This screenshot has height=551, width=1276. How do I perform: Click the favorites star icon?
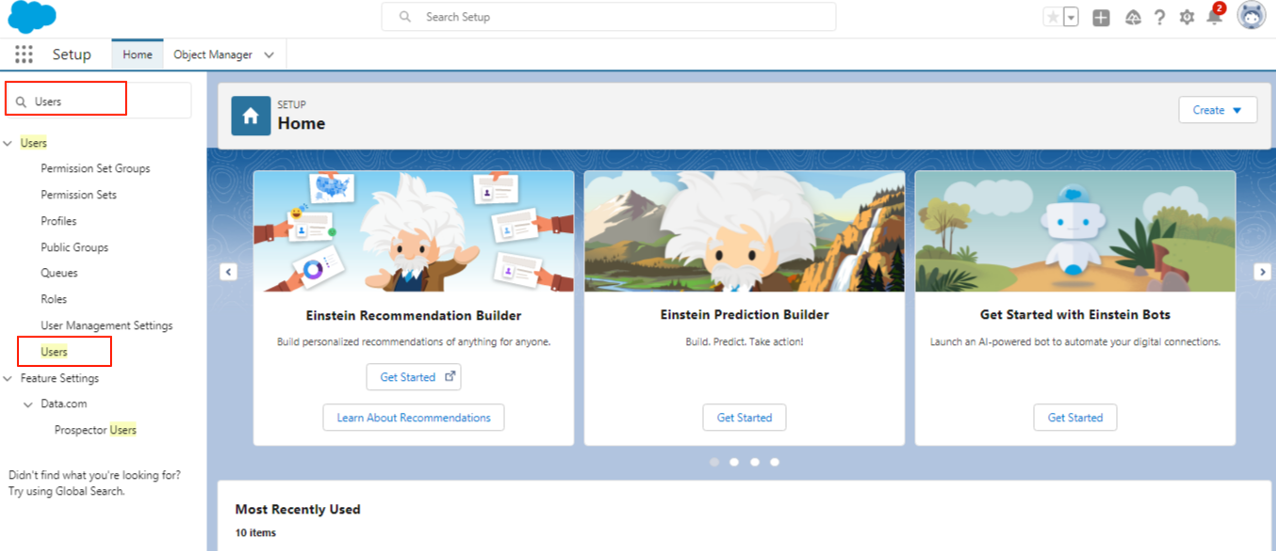click(1052, 17)
